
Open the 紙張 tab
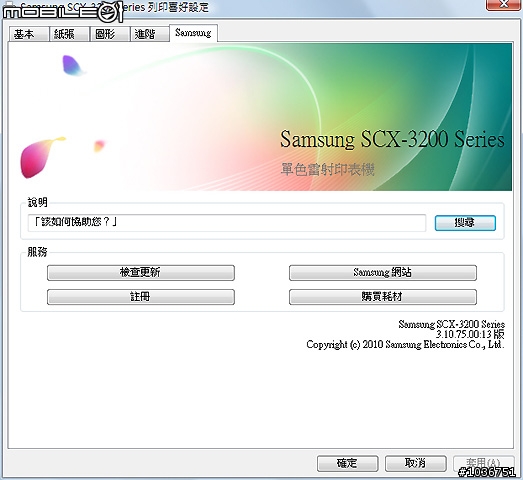(x=69, y=34)
